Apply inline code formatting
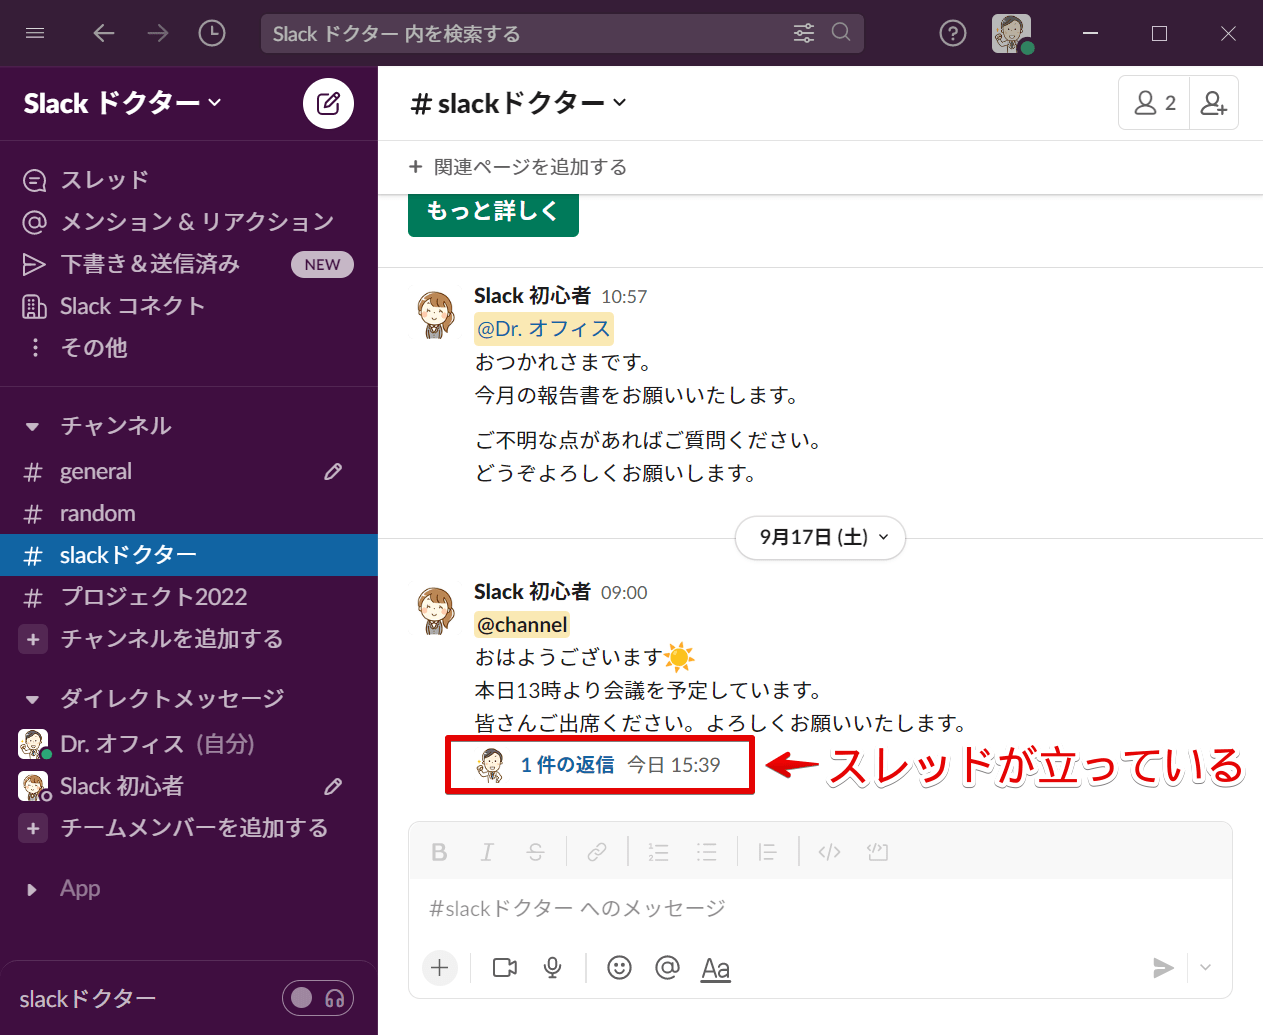Image resolution: width=1263 pixels, height=1035 pixels. (x=829, y=852)
